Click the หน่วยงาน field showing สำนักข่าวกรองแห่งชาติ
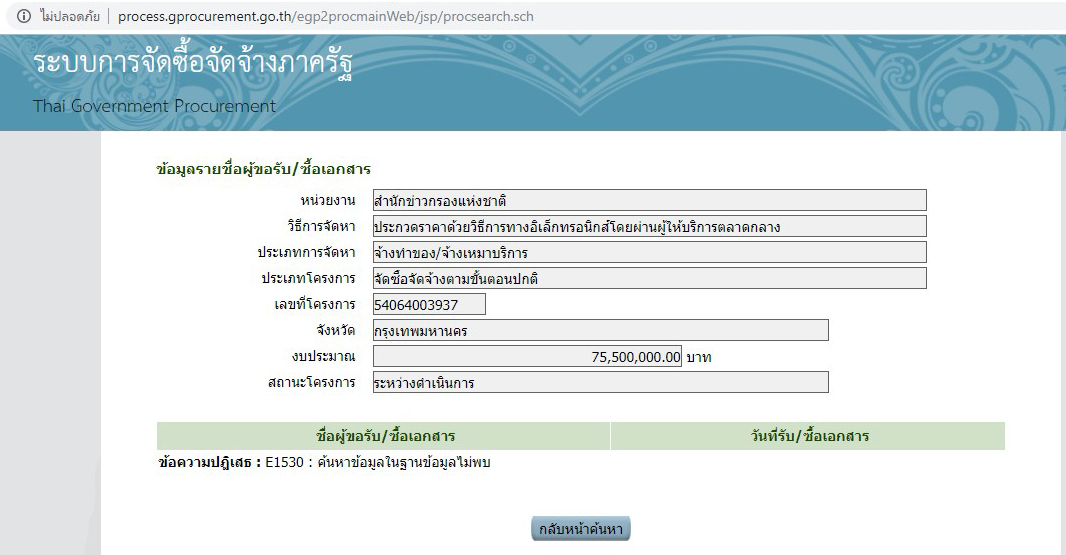 (649, 200)
